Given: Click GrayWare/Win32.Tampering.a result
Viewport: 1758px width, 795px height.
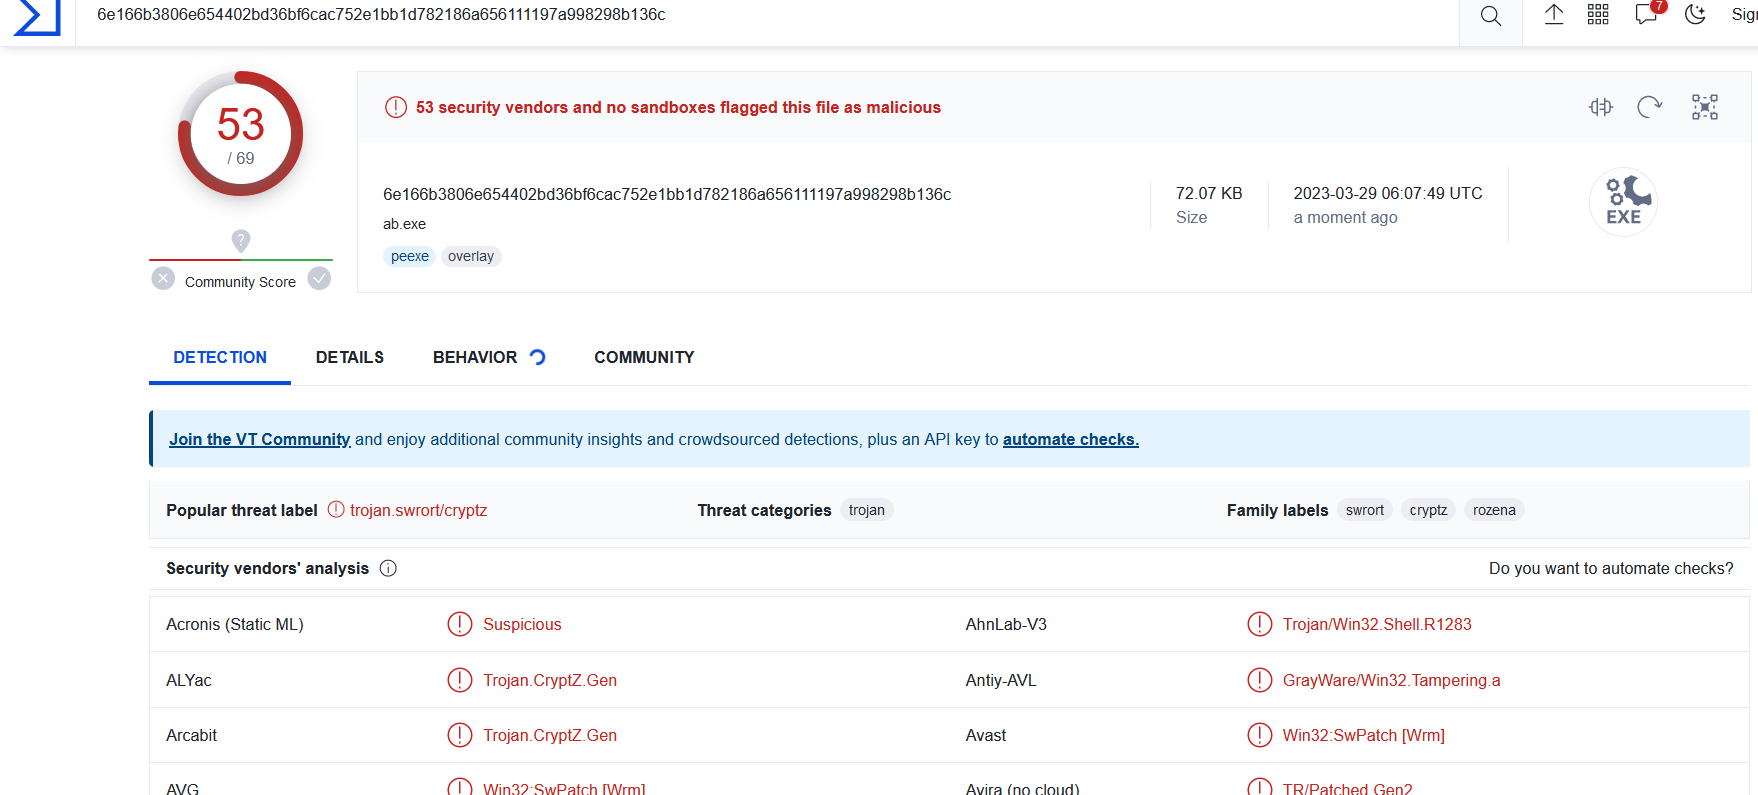Looking at the screenshot, I should click(1391, 680).
